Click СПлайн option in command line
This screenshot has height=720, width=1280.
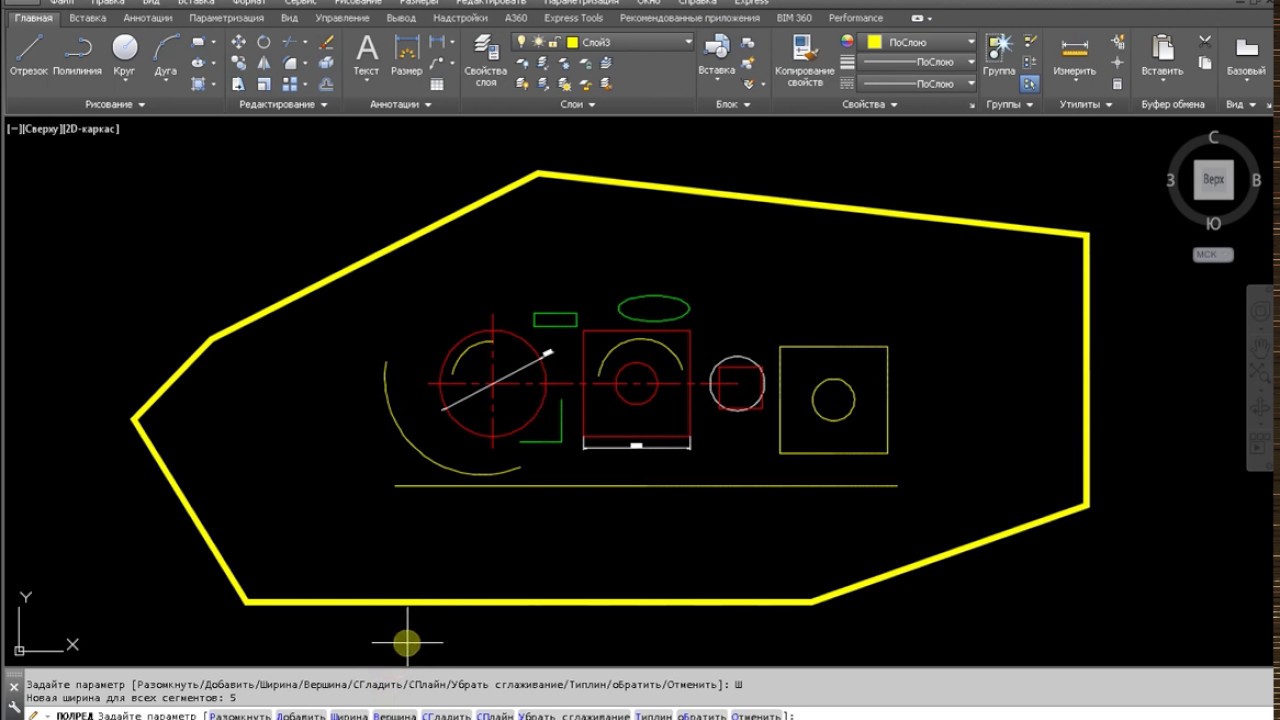point(495,716)
